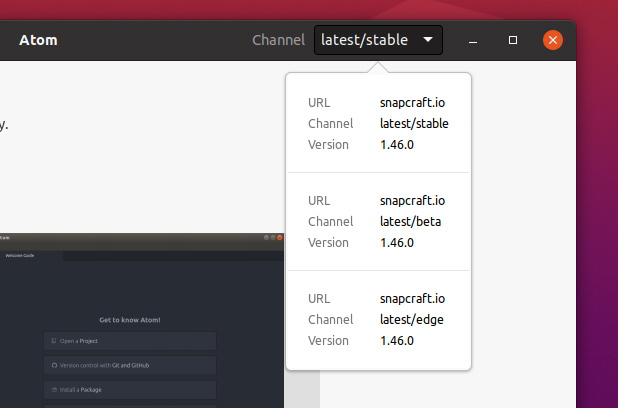Click snapcraft.io URL in the latest/stable entry
The image size is (618, 408).
click(412, 103)
